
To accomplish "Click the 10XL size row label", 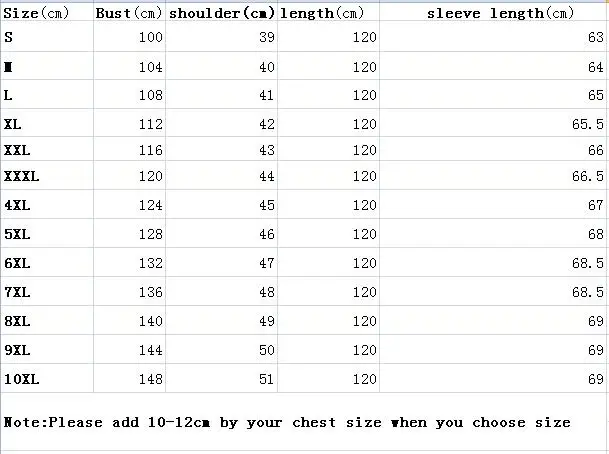I will click(20, 380).
